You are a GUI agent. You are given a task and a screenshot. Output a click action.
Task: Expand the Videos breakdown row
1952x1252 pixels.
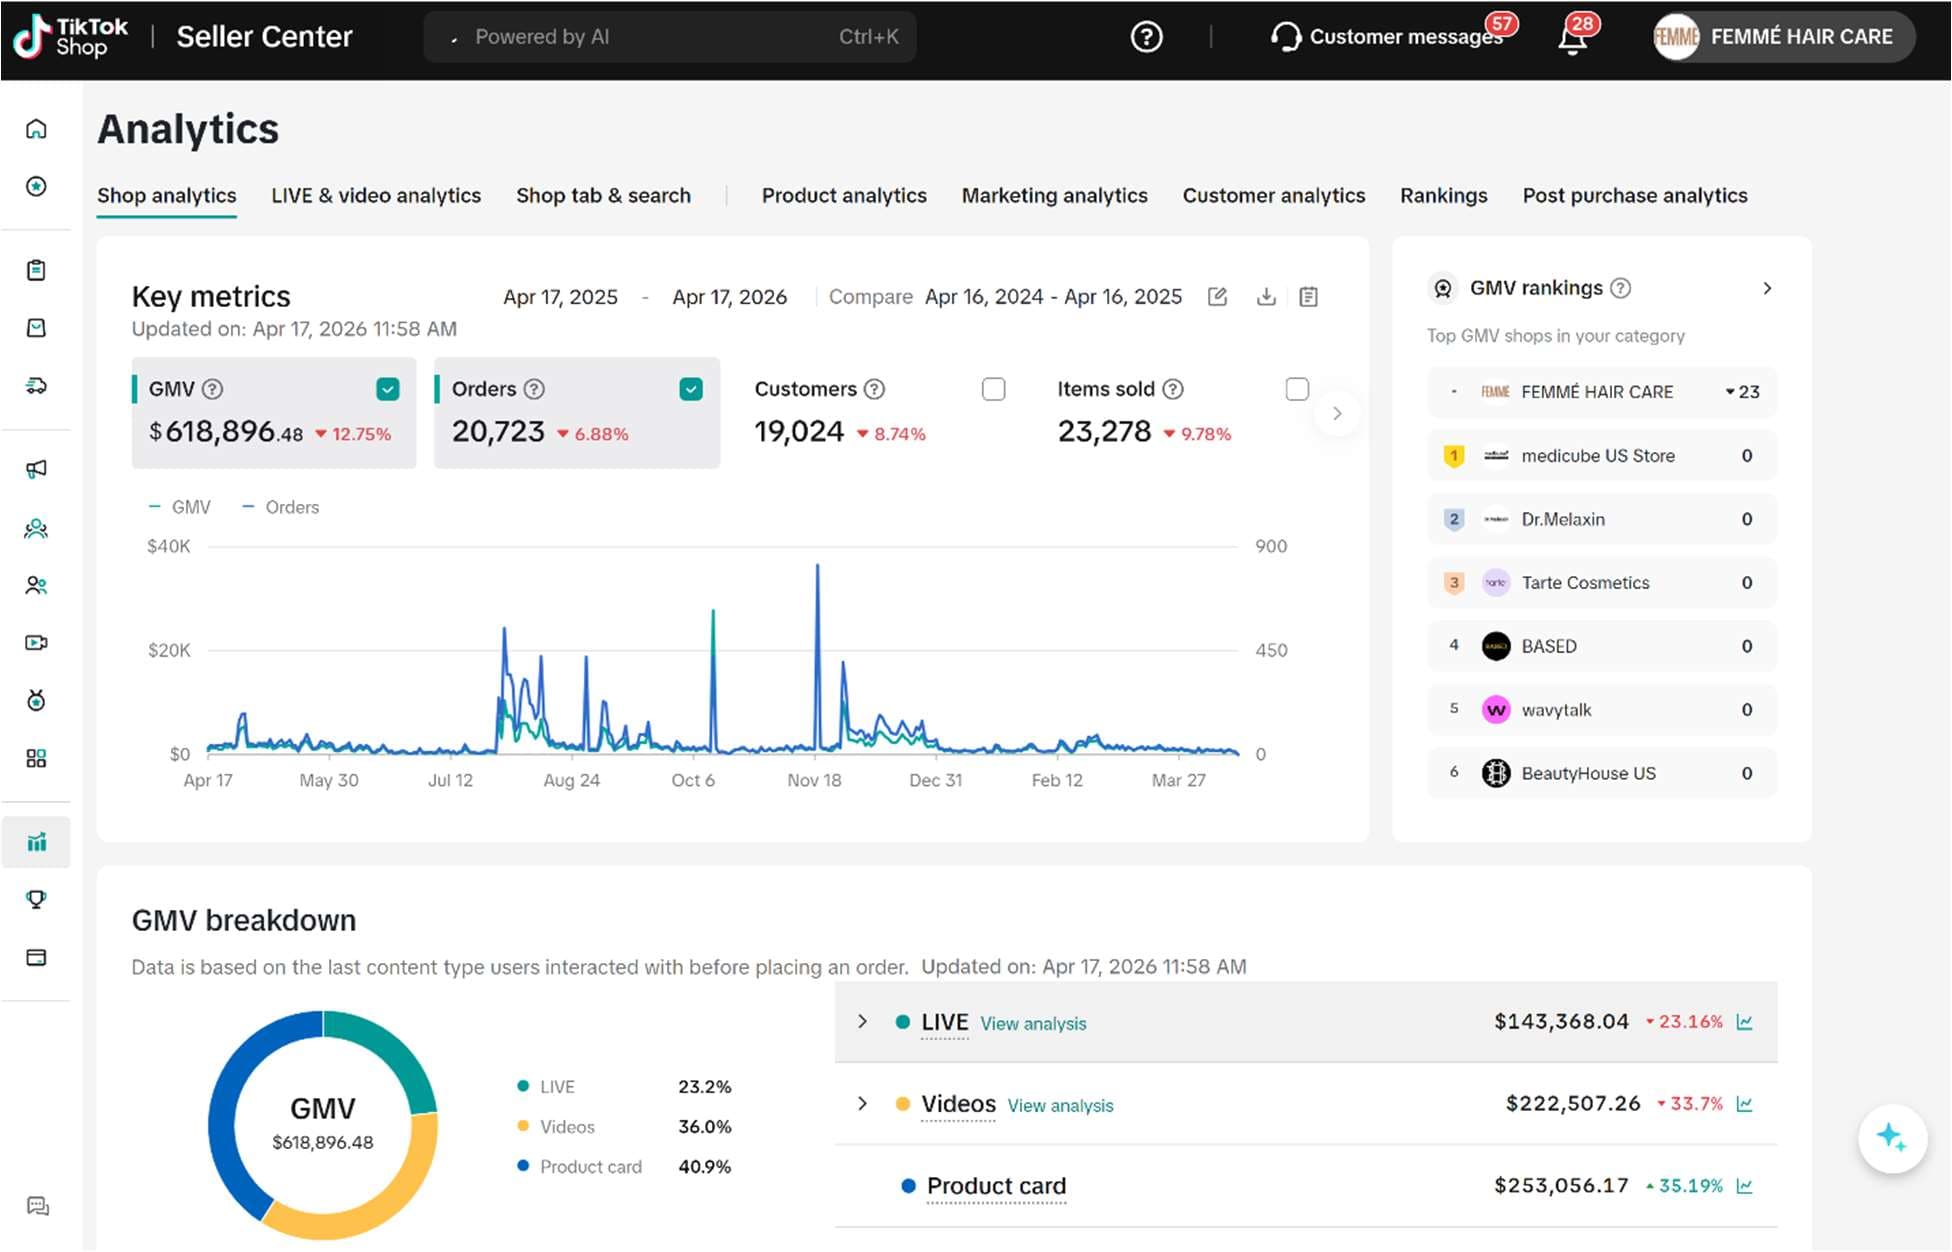pyautogui.click(x=862, y=1104)
